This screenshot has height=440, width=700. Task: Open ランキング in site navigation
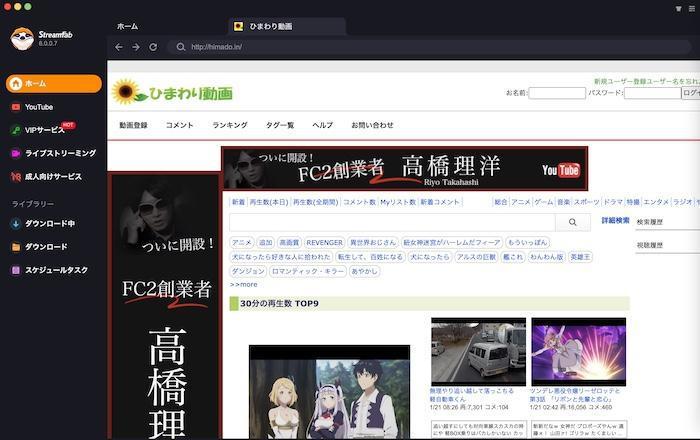(230, 125)
